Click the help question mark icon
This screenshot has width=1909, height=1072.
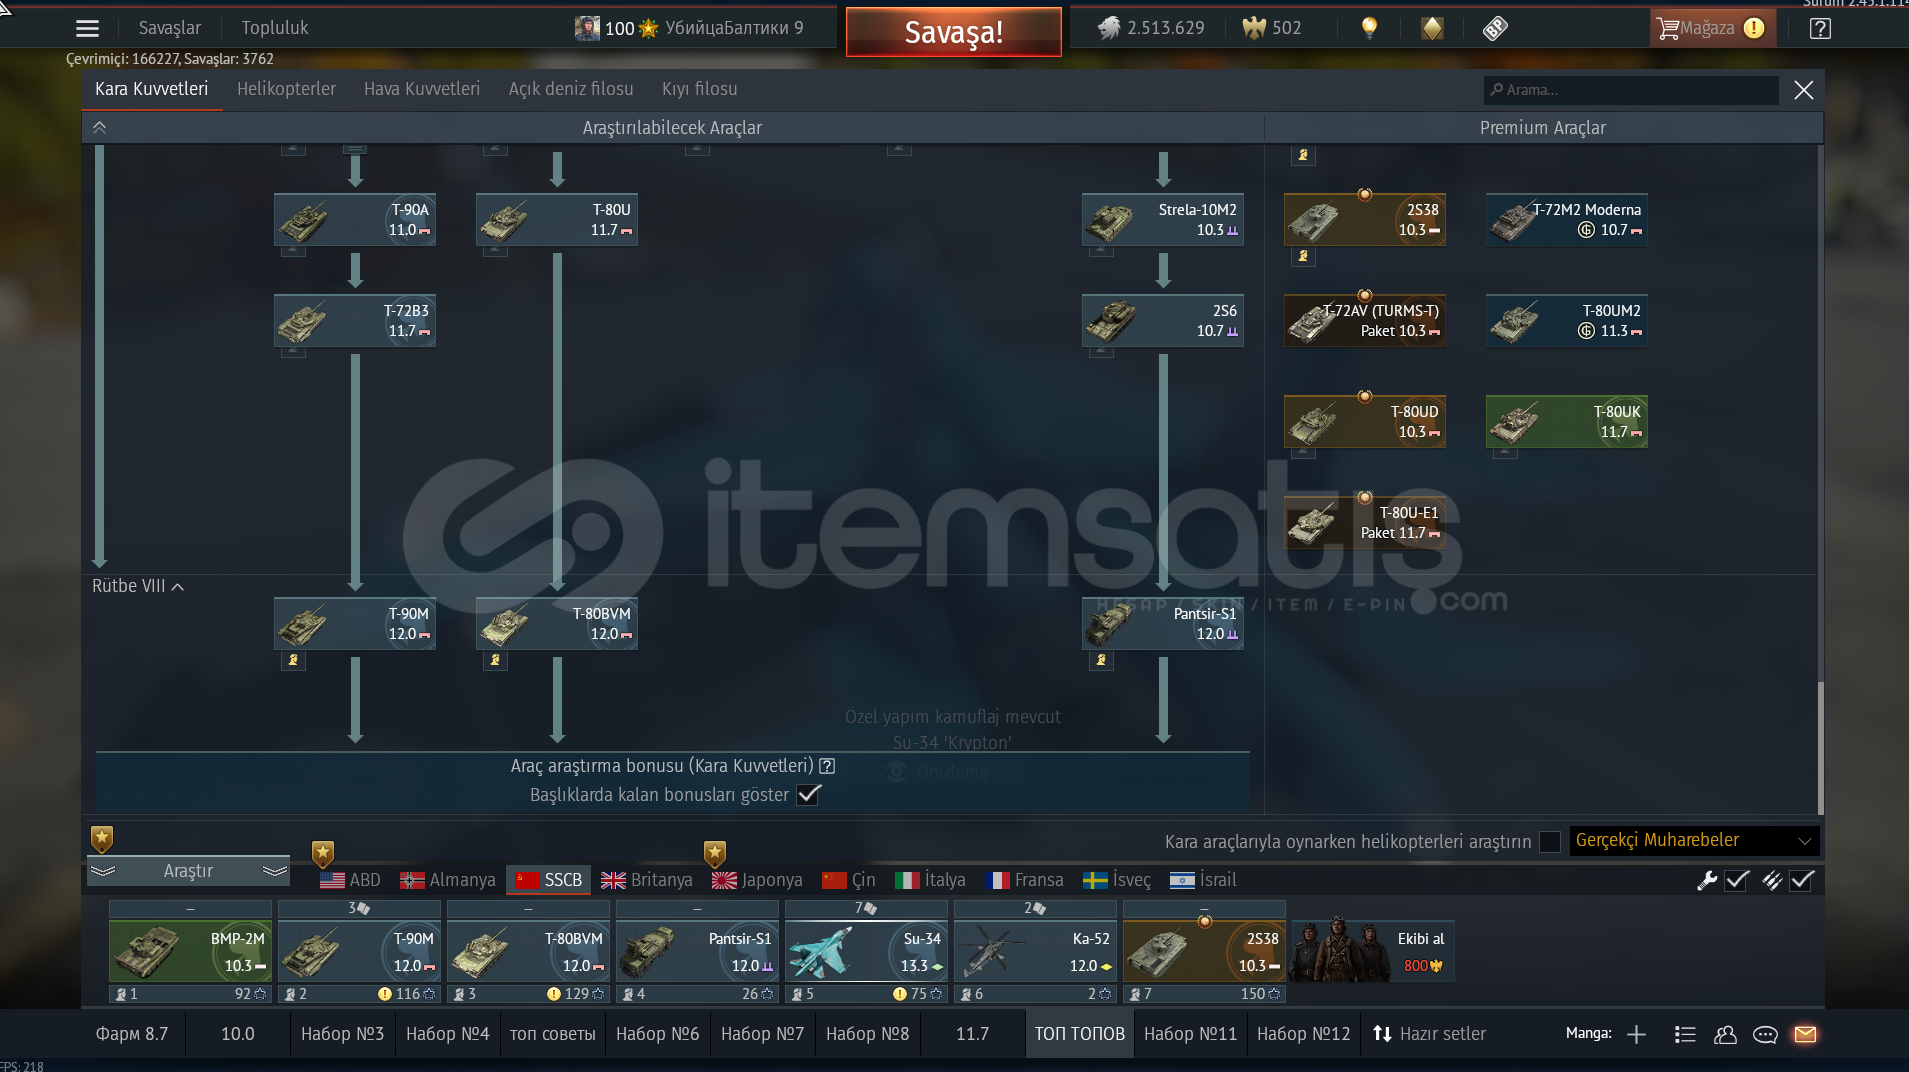[1820, 28]
